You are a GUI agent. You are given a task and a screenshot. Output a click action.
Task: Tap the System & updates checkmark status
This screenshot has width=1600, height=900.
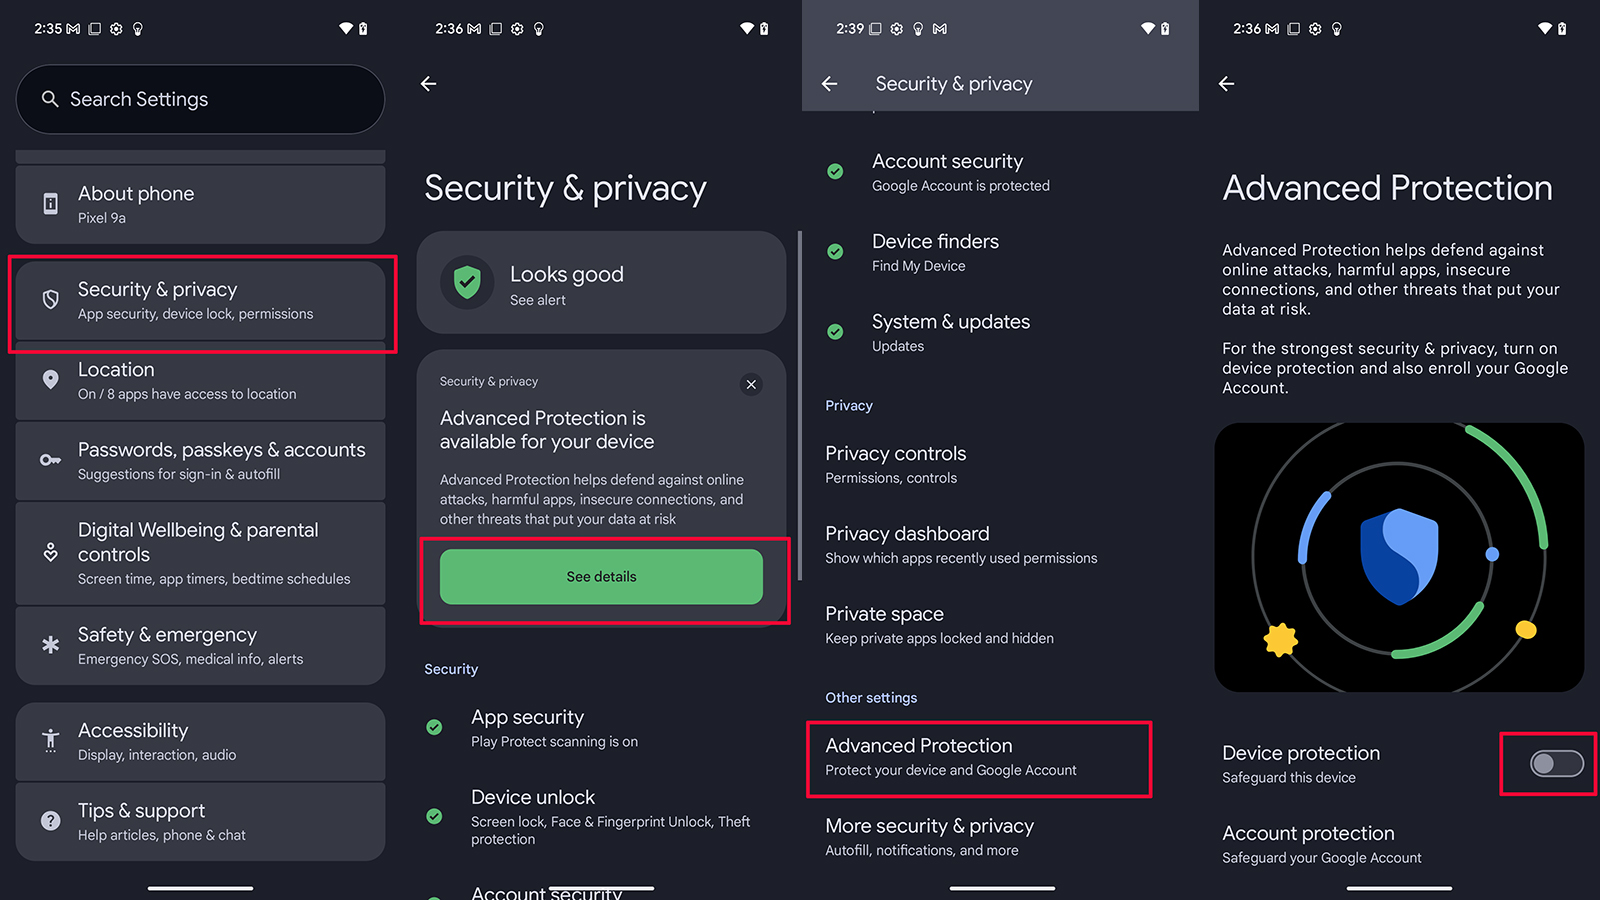[x=835, y=332]
